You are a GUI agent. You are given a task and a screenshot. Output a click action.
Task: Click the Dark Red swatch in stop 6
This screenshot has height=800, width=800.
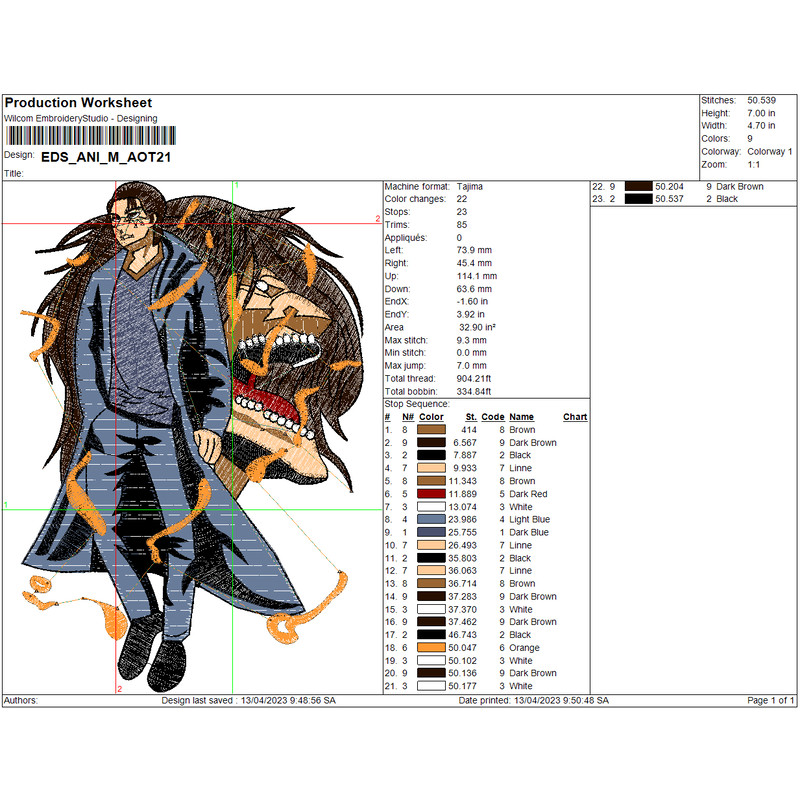click(431, 494)
